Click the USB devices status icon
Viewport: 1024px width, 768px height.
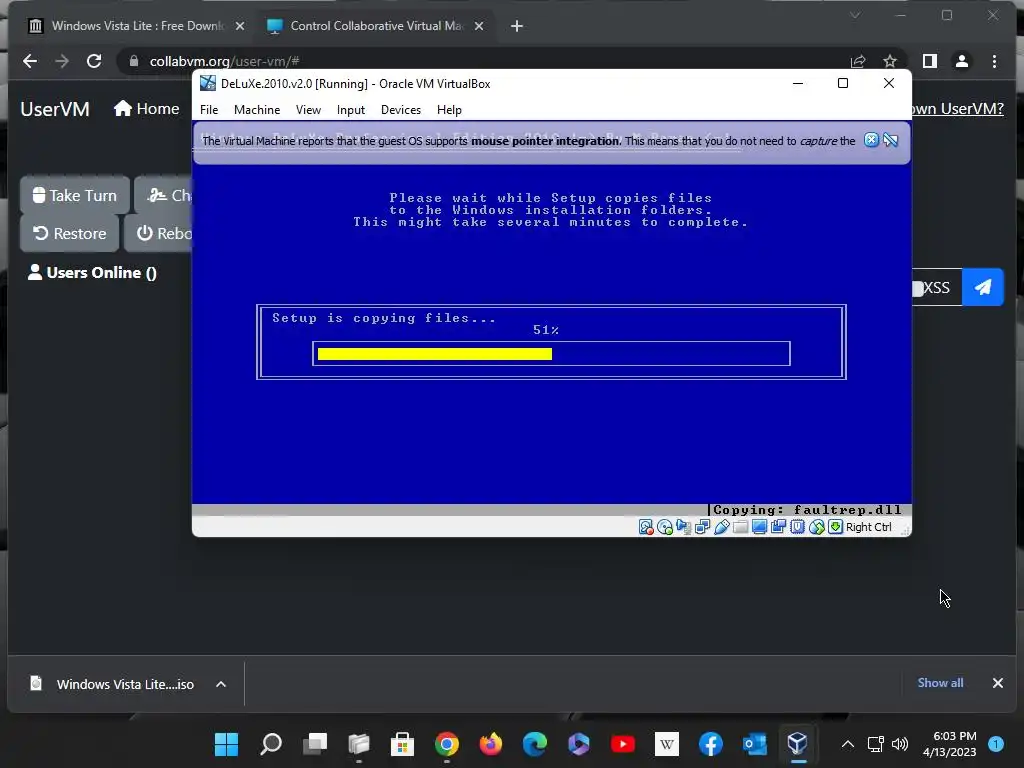(722, 527)
